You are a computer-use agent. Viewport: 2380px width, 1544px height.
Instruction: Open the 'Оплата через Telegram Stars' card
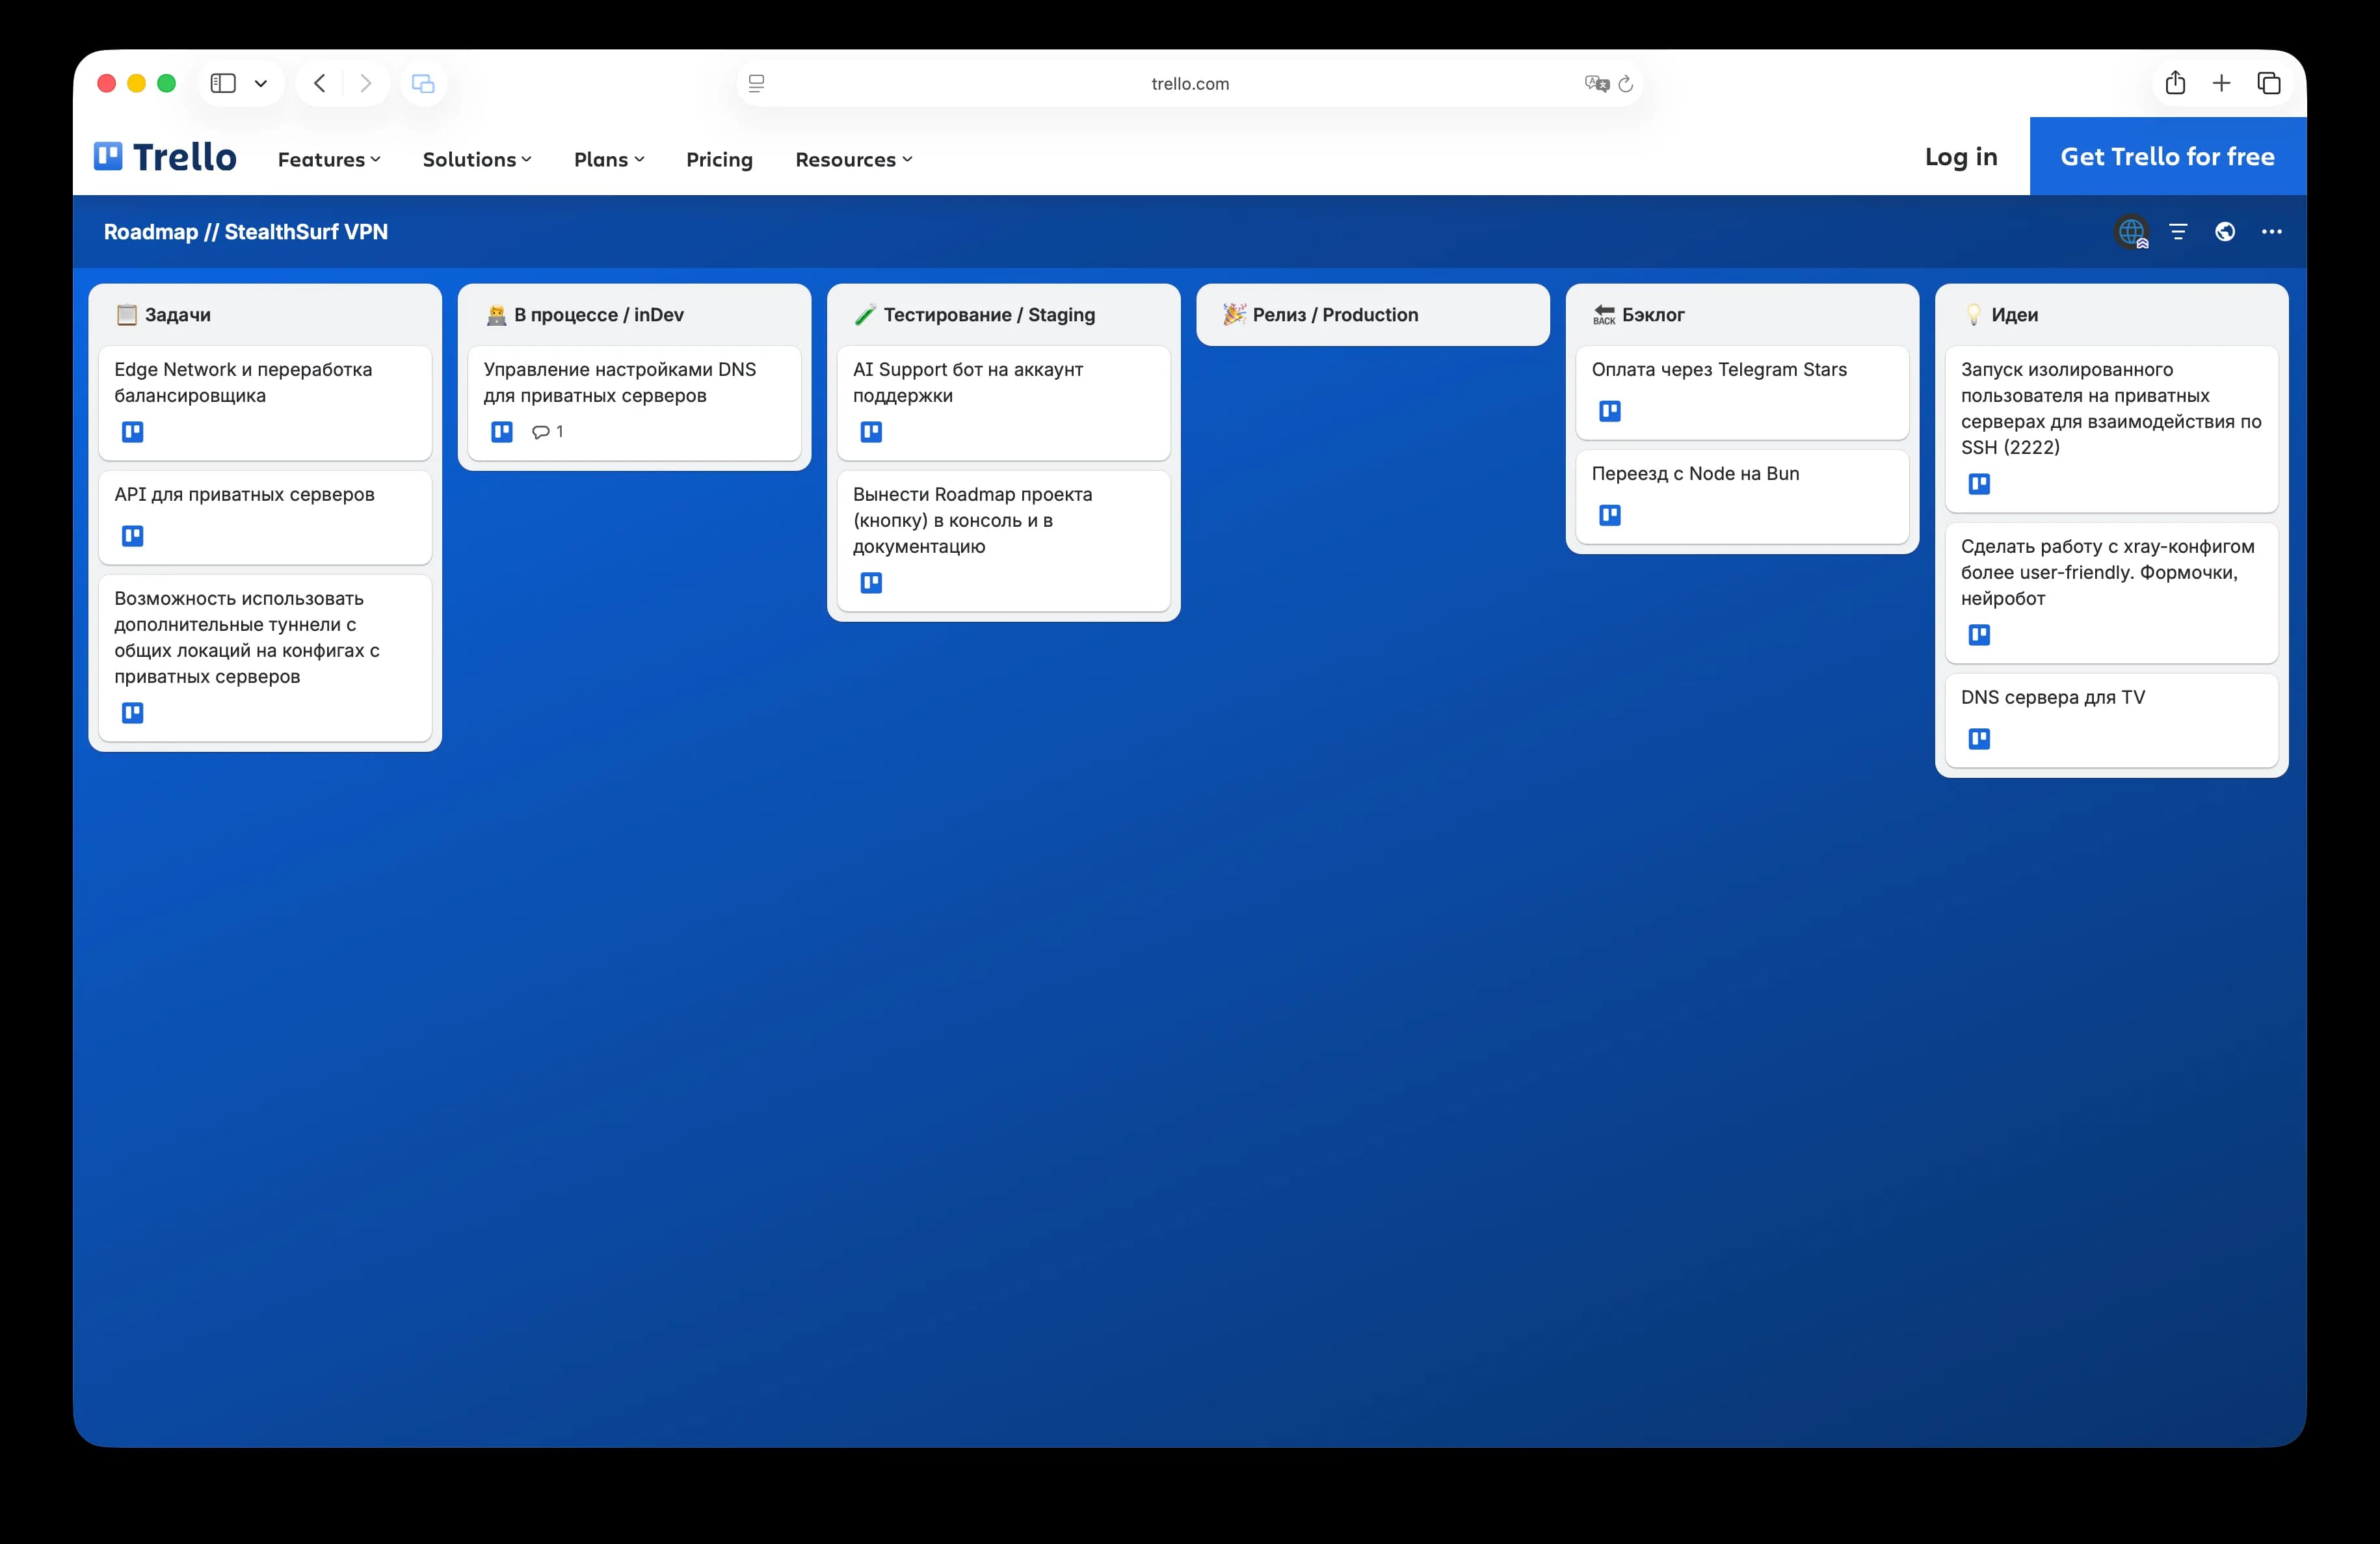(1719, 370)
